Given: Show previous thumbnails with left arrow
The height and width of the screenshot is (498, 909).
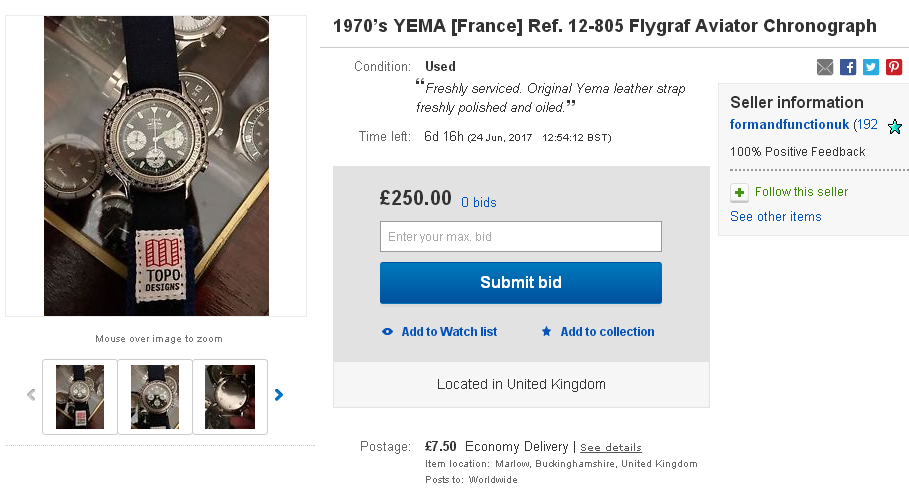Looking at the screenshot, I should [31, 395].
